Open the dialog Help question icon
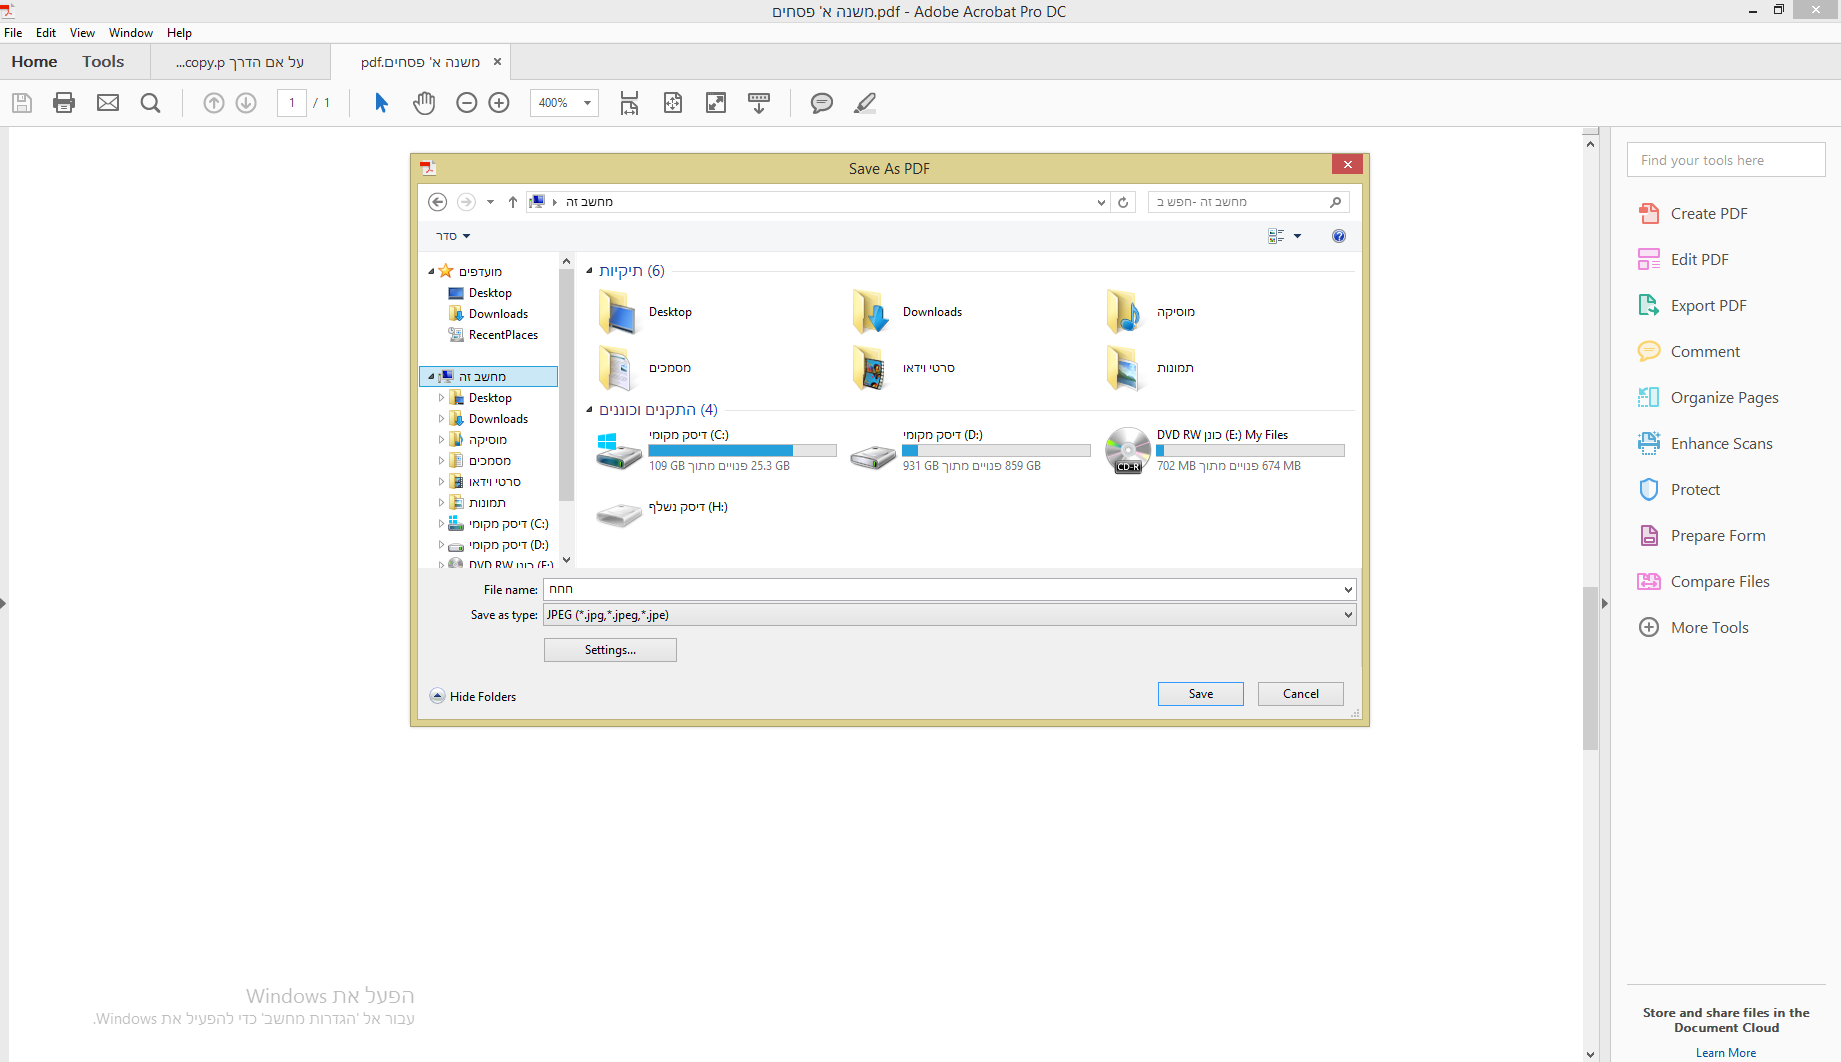This screenshot has height=1062, width=1841. tap(1339, 236)
